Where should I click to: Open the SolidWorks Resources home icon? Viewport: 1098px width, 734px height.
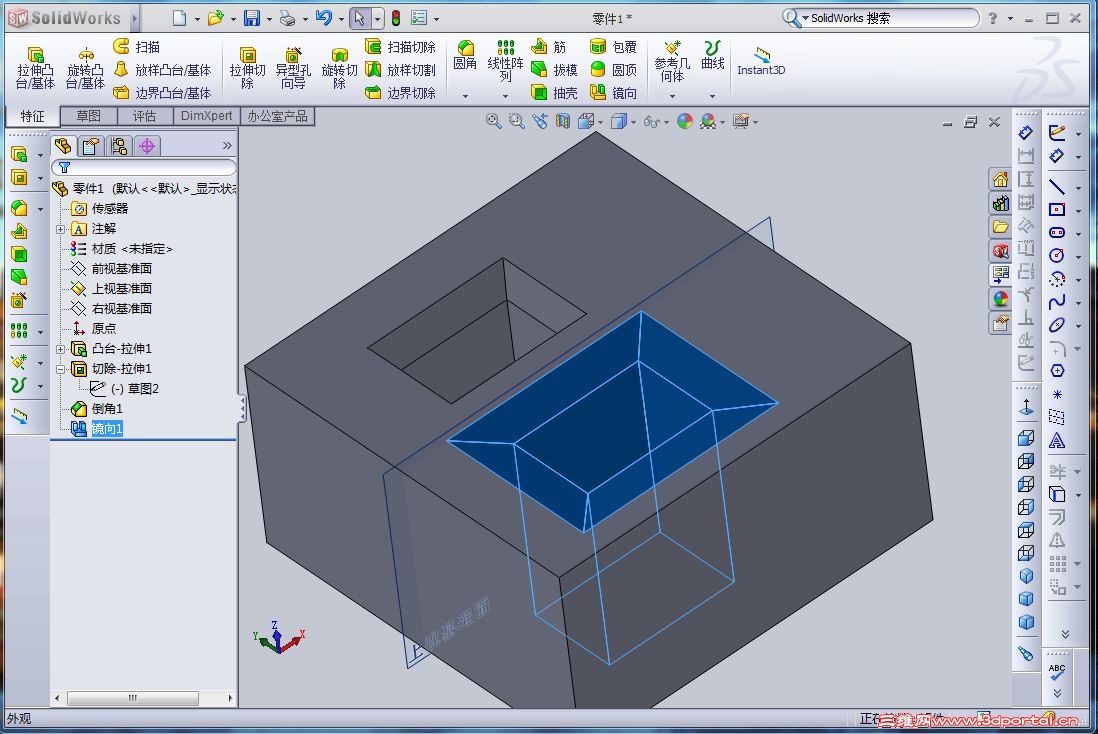point(1000,179)
